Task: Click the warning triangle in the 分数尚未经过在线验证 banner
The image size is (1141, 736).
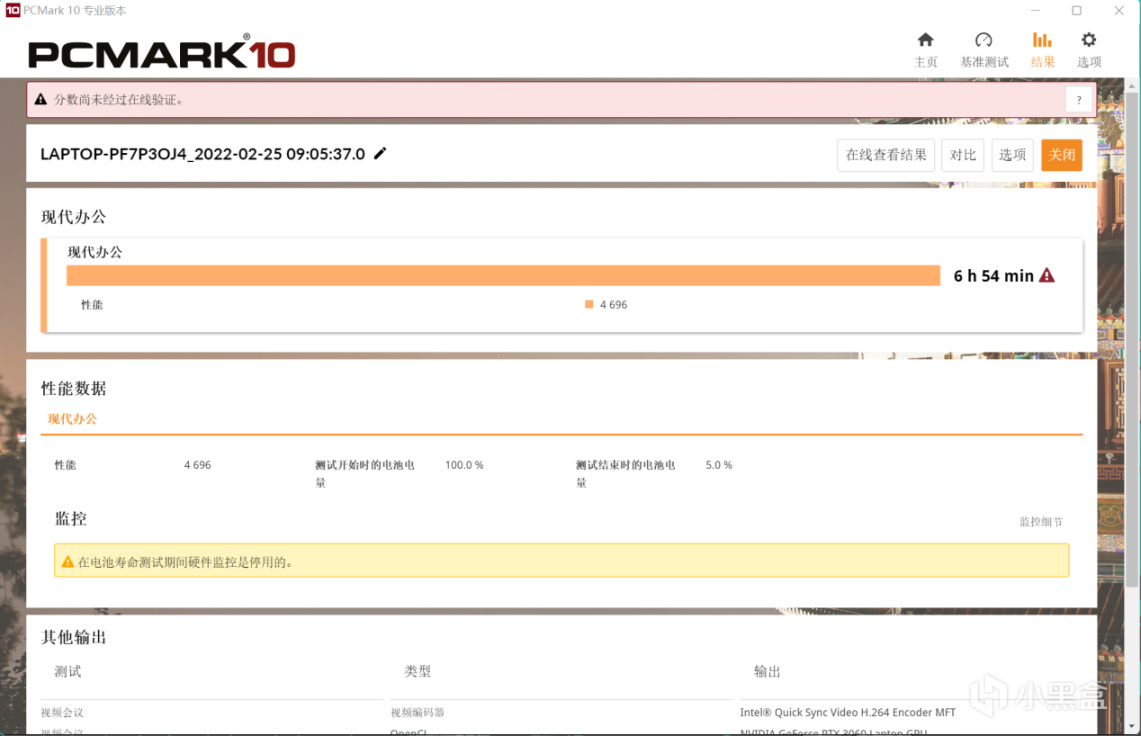Action: click(x=41, y=99)
